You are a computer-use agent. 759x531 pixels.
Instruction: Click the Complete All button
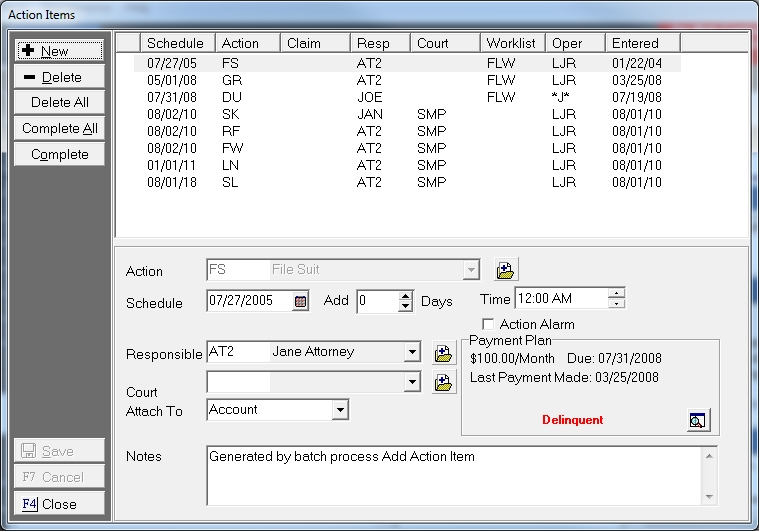59,129
